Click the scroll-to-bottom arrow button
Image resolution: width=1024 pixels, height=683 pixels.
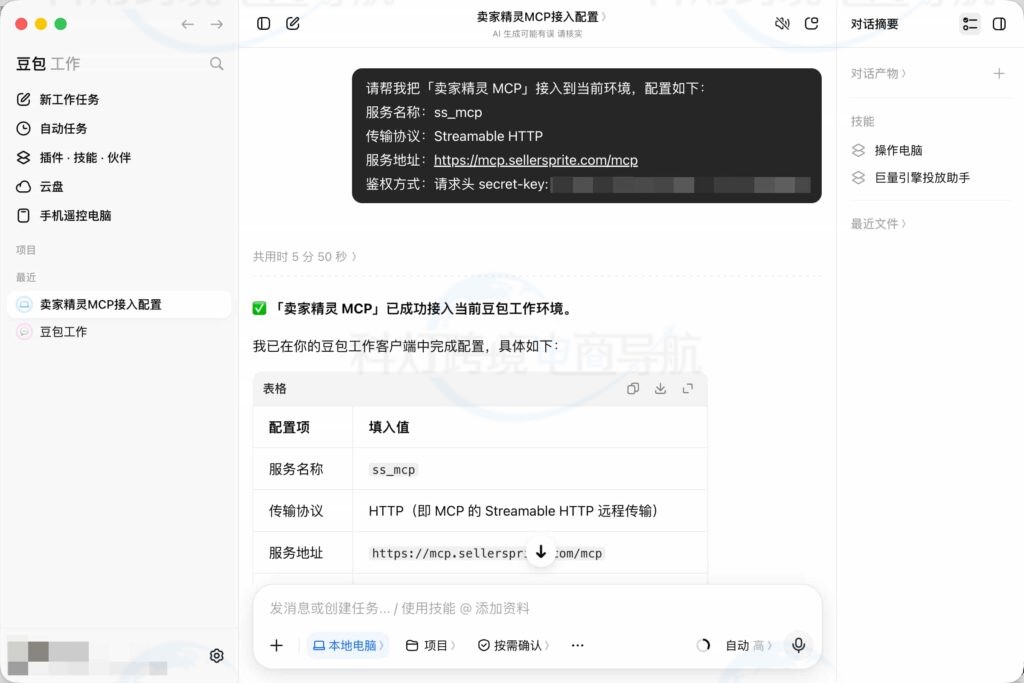541,552
